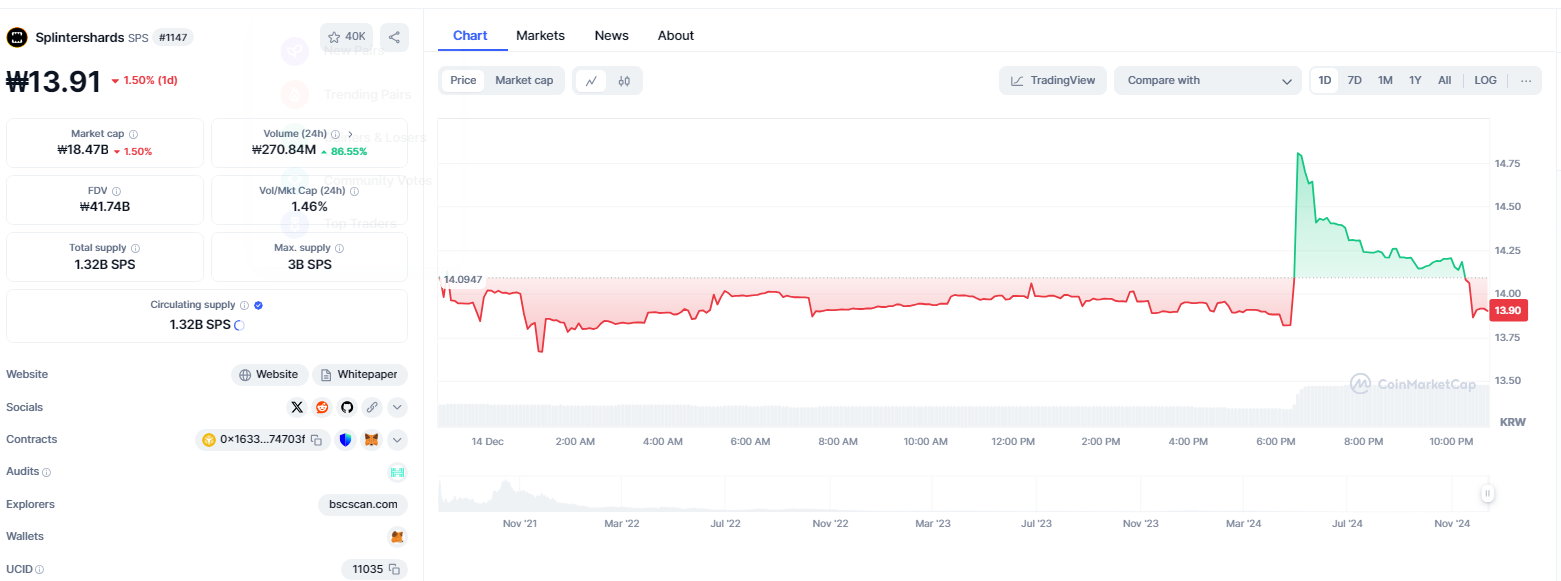
Task: Show info tooltip for Total supply
Action: 135,248
